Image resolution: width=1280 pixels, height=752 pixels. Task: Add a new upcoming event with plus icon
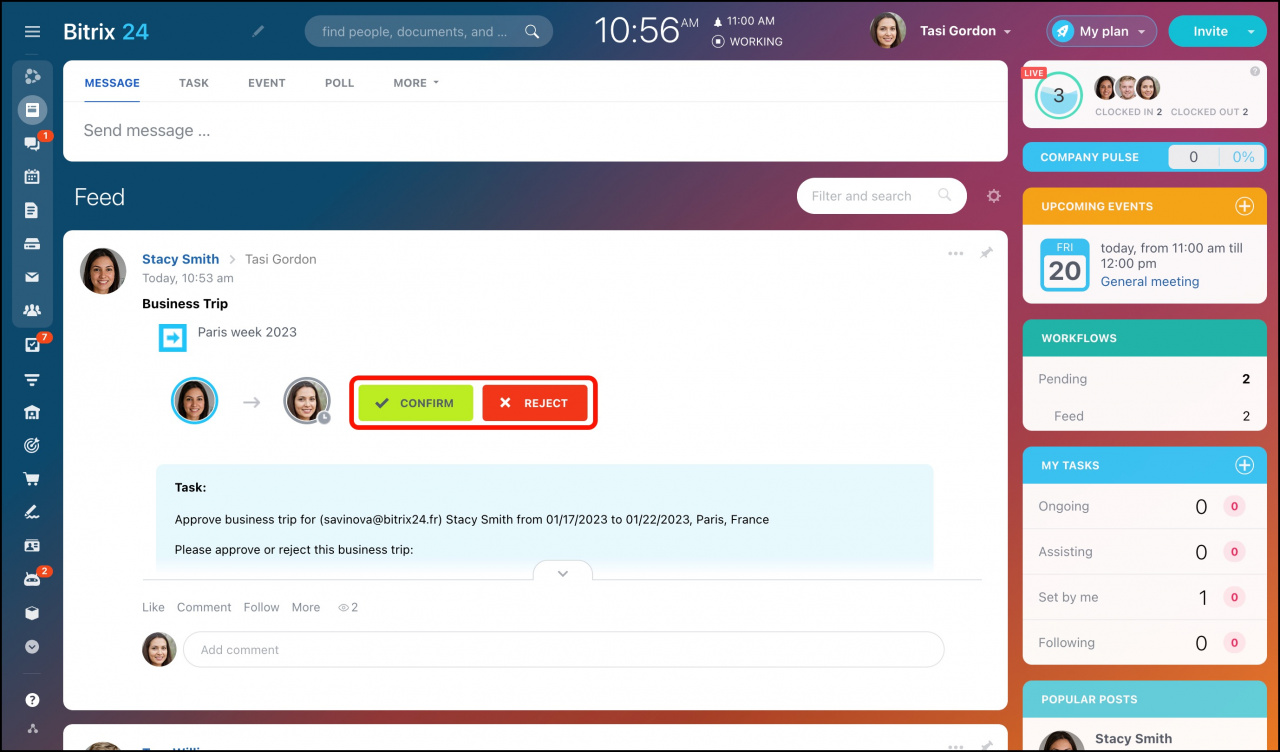tap(1244, 206)
